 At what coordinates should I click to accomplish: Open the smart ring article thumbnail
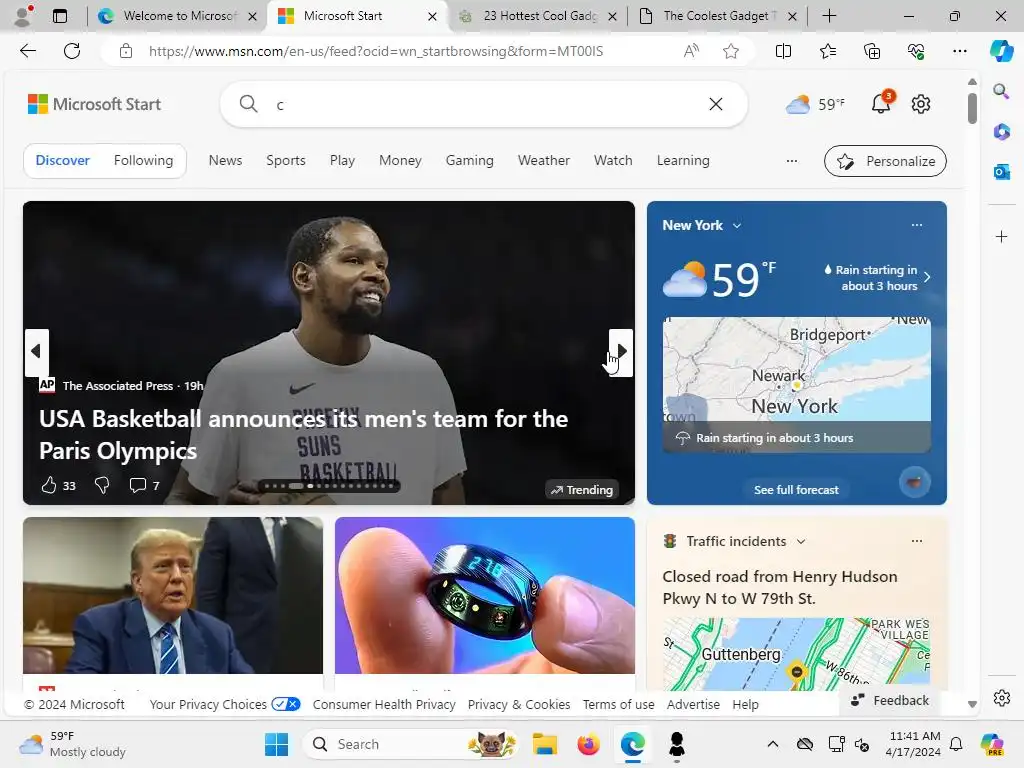(485, 595)
